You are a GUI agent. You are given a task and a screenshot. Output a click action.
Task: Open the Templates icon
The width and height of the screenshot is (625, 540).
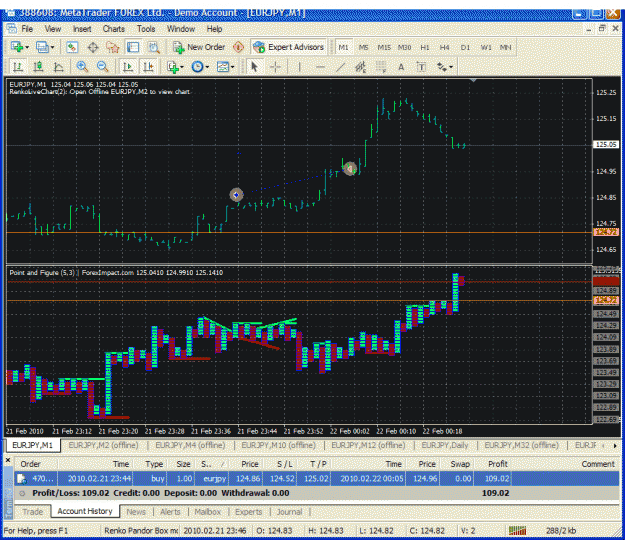[223, 67]
